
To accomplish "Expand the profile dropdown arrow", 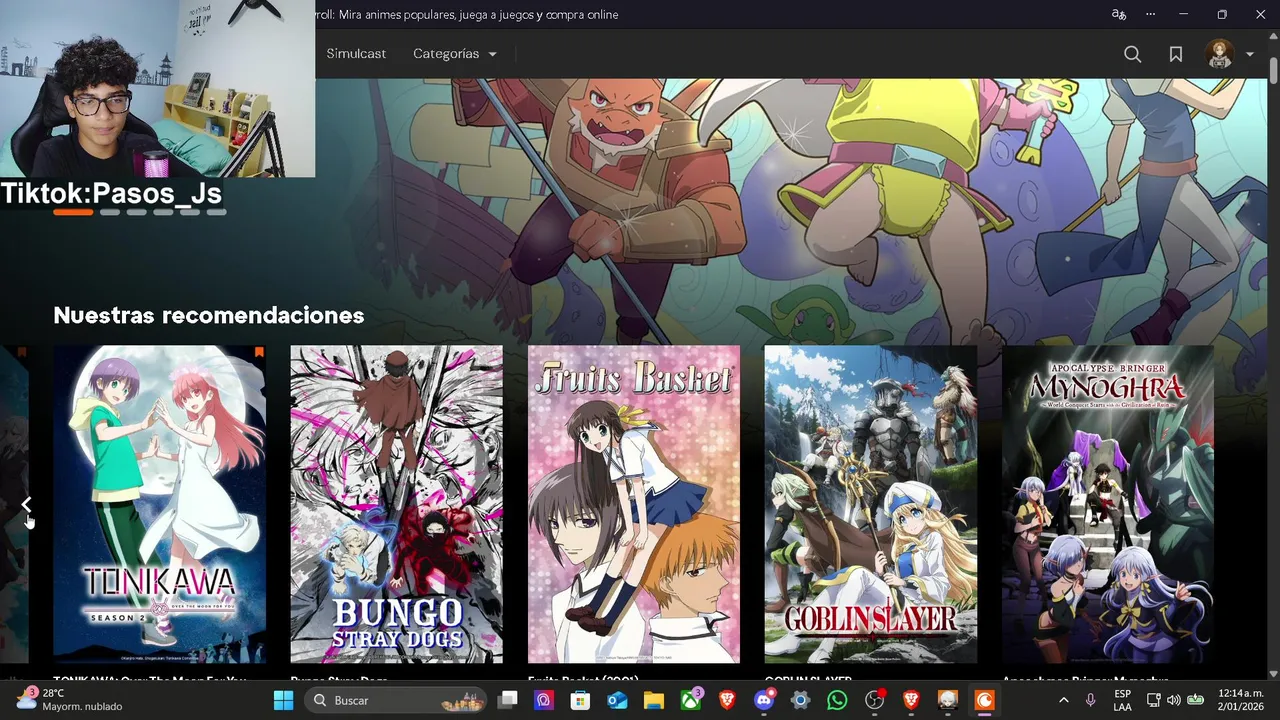I will (x=1250, y=55).
